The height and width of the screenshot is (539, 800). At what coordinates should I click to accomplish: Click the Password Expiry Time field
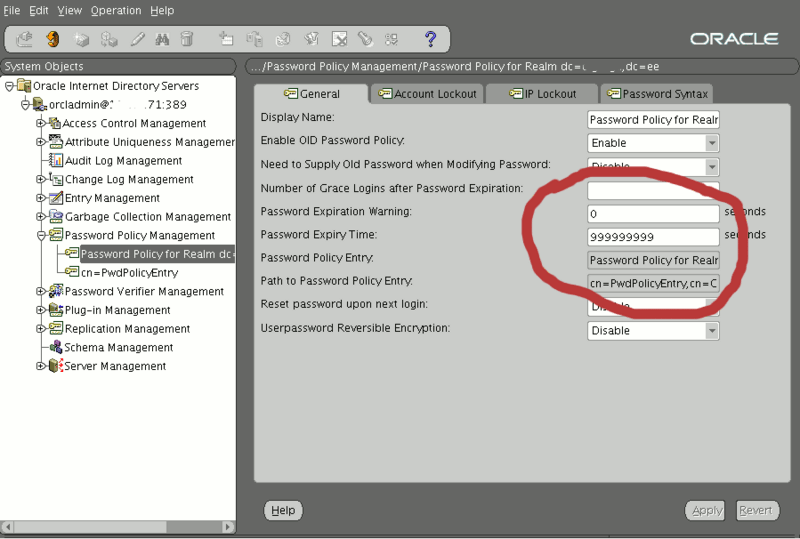click(x=653, y=237)
